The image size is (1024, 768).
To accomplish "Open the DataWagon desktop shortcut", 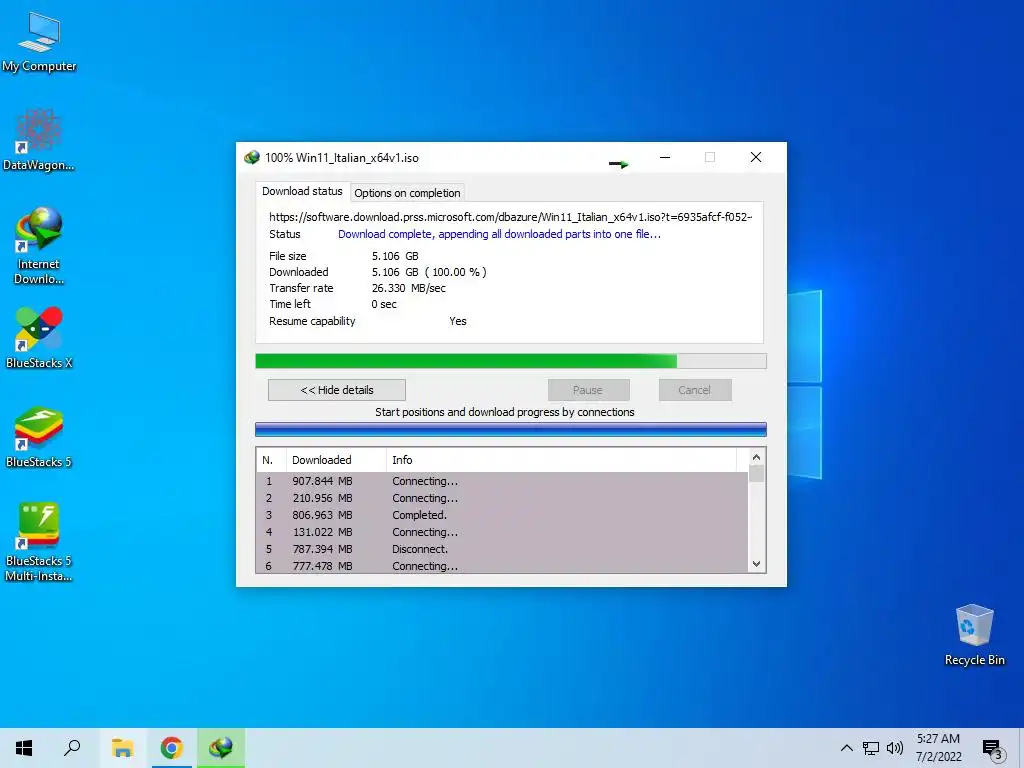I will click(39, 139).
